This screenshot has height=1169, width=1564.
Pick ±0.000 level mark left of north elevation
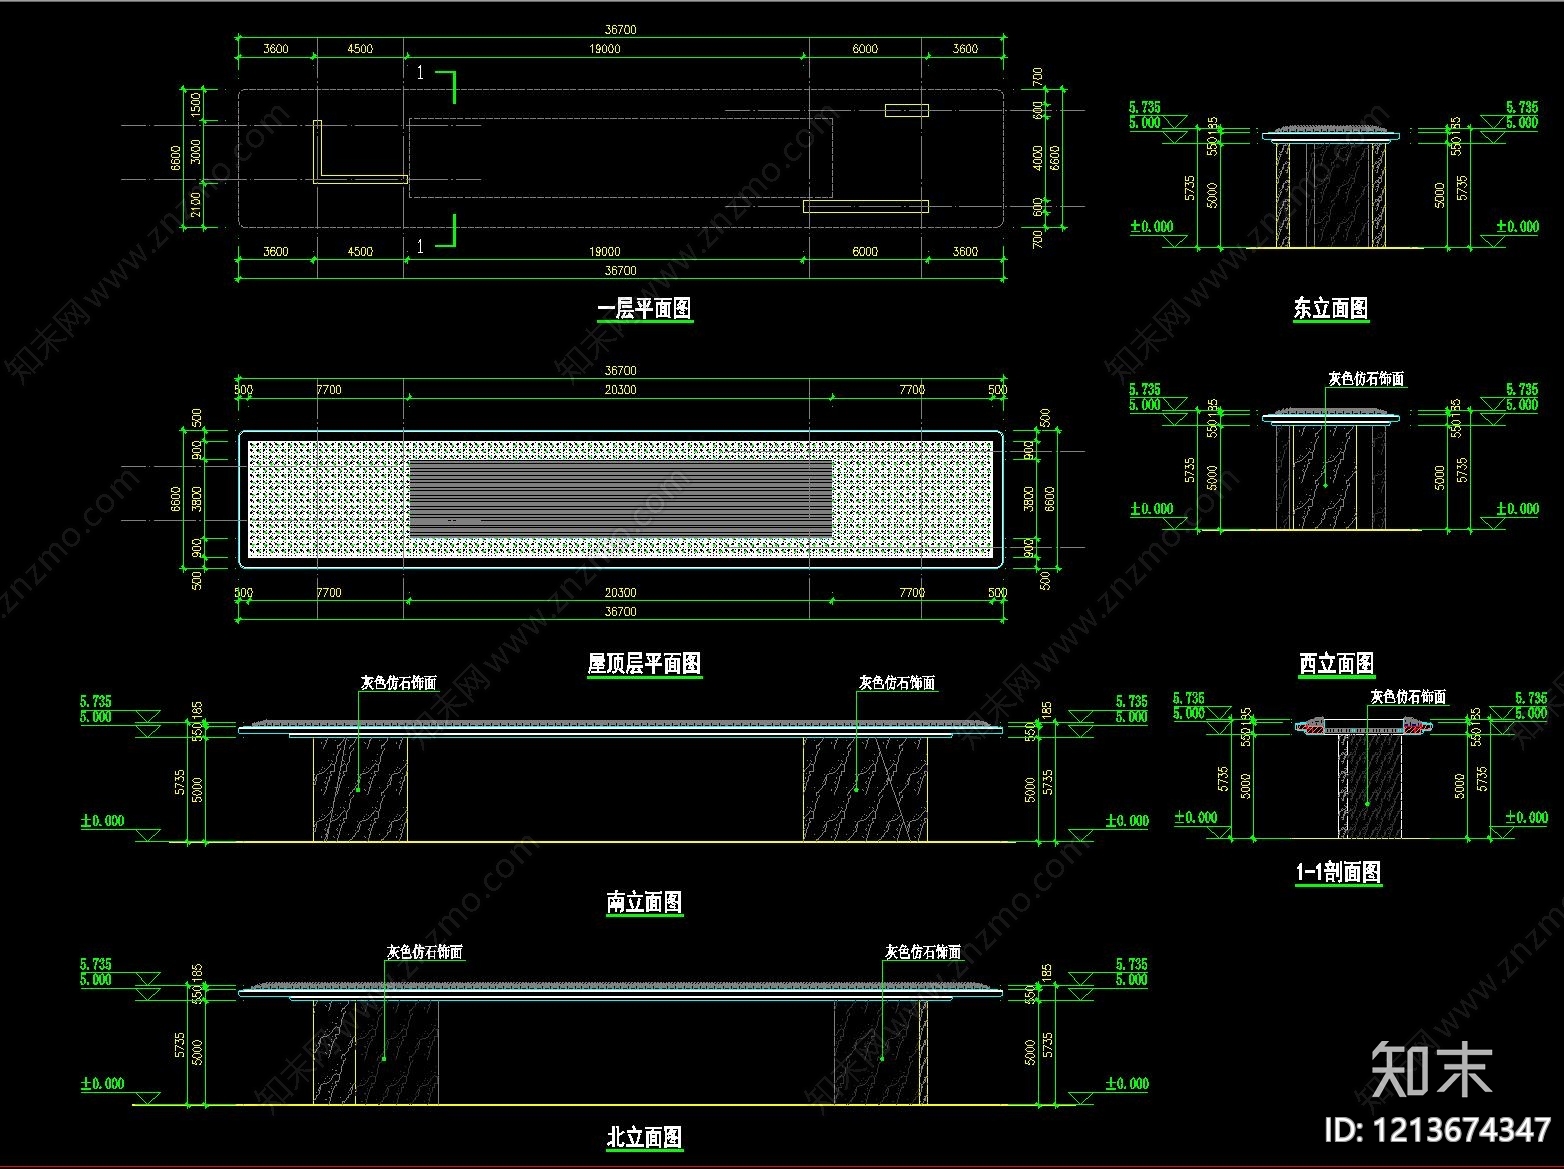pyautogui.click(x=103, y=1084)
